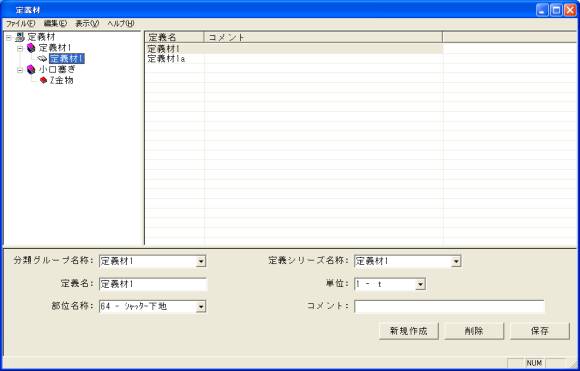Close the 定義材 window
Viewport: 580px width, 371px height.
[570, 10]
